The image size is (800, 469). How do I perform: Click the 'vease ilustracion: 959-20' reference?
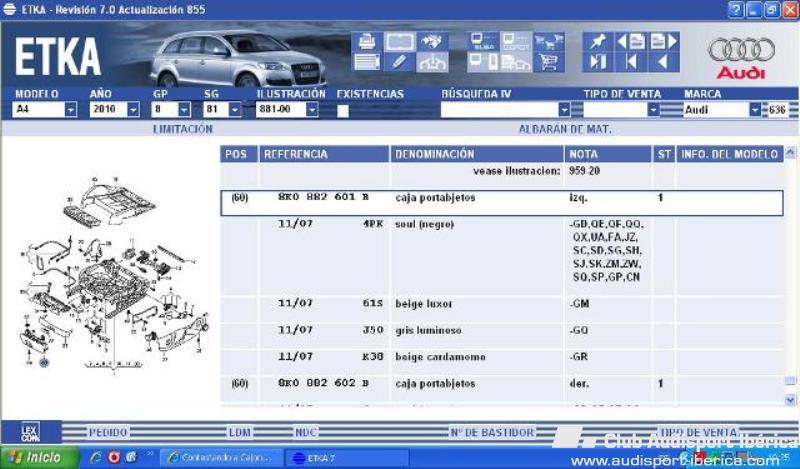pos(536,171)
